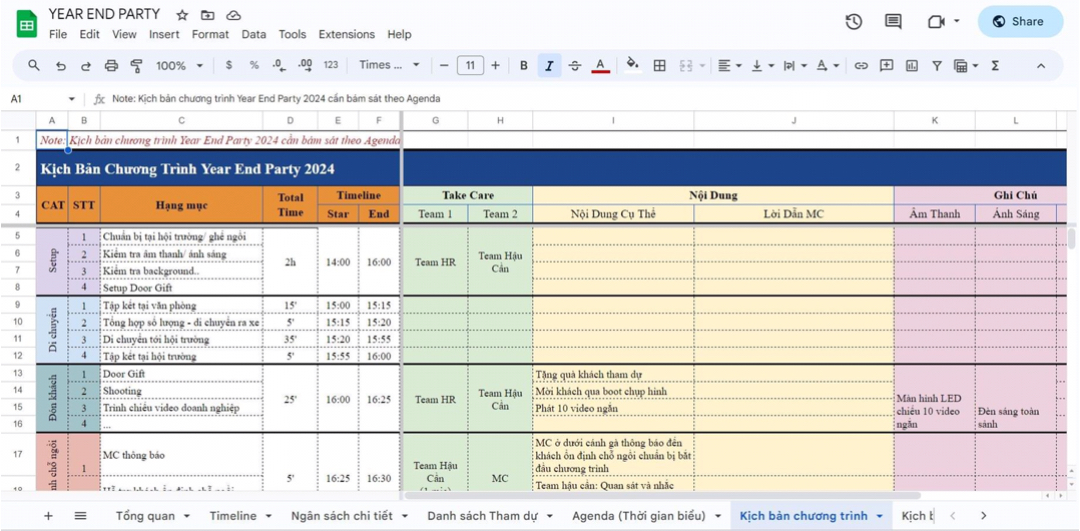
Task: Click the font size input field
Action: point(470,66)
